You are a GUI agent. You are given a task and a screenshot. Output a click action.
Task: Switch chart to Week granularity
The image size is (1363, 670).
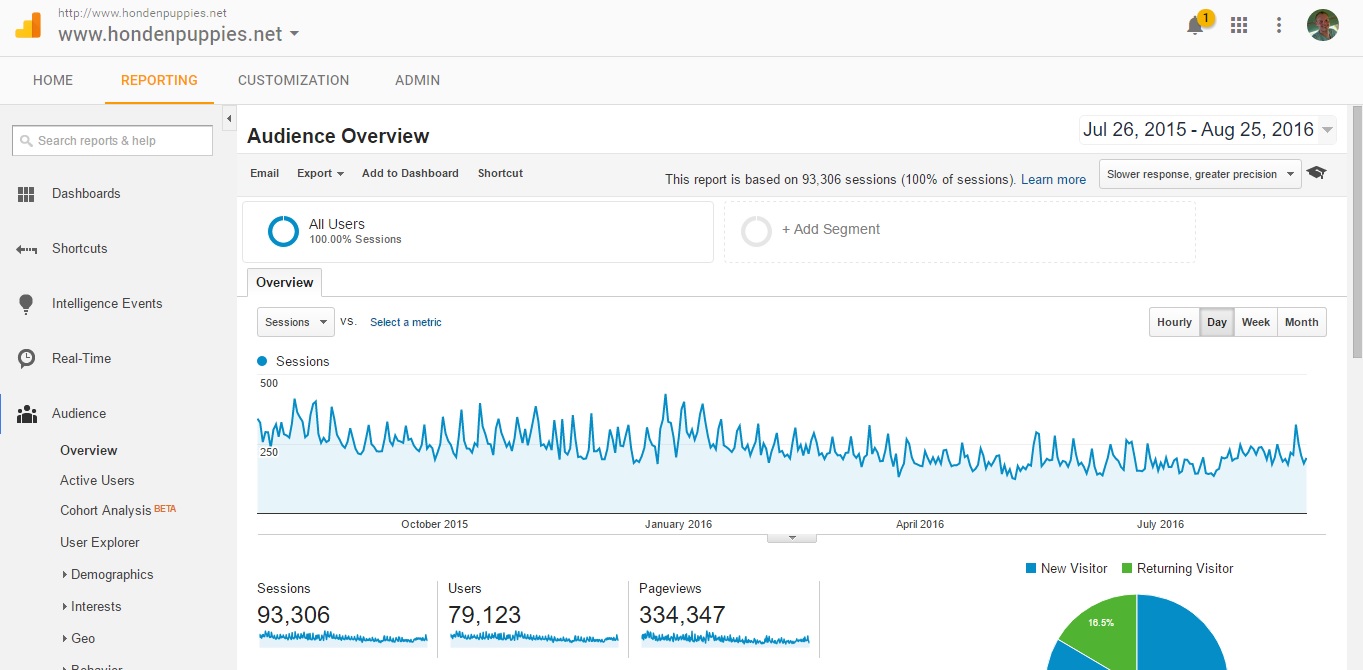tap(1256, 322)
